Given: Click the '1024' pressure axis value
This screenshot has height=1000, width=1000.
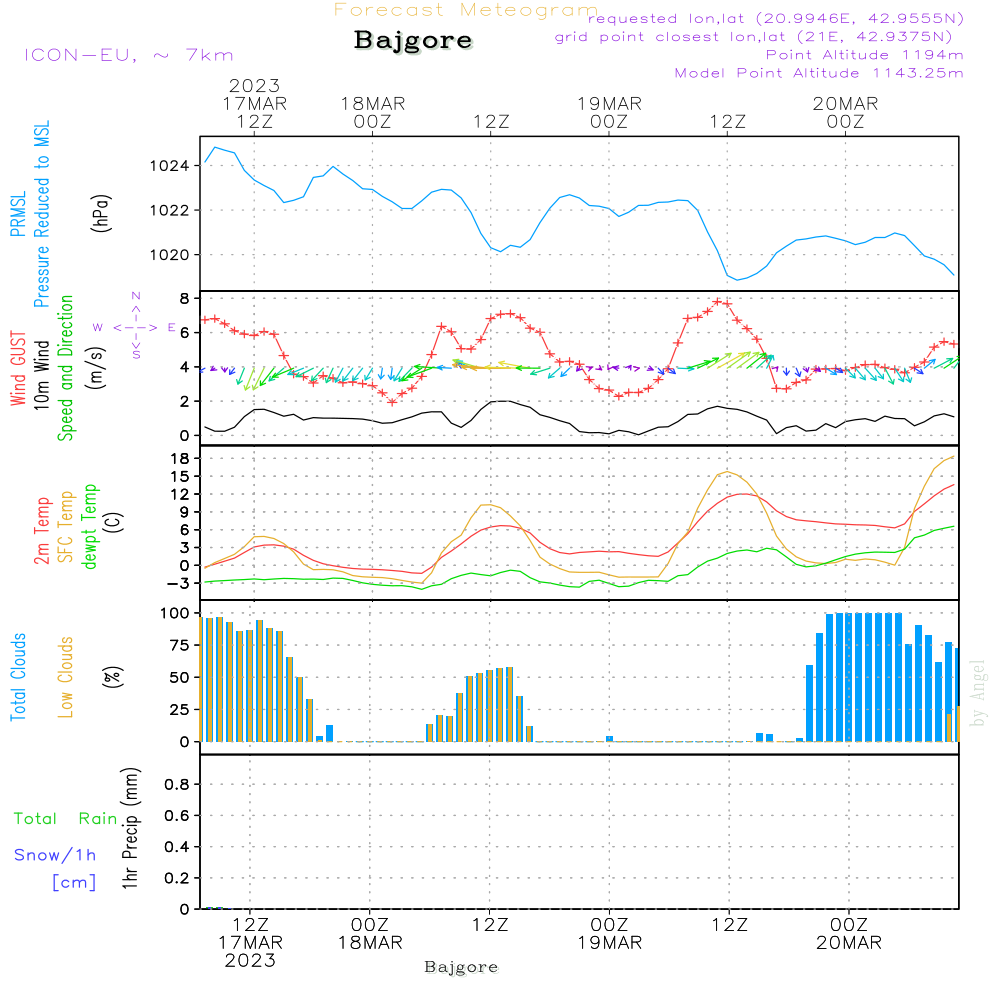Looking at the screenshot, I should click(170, 166).
